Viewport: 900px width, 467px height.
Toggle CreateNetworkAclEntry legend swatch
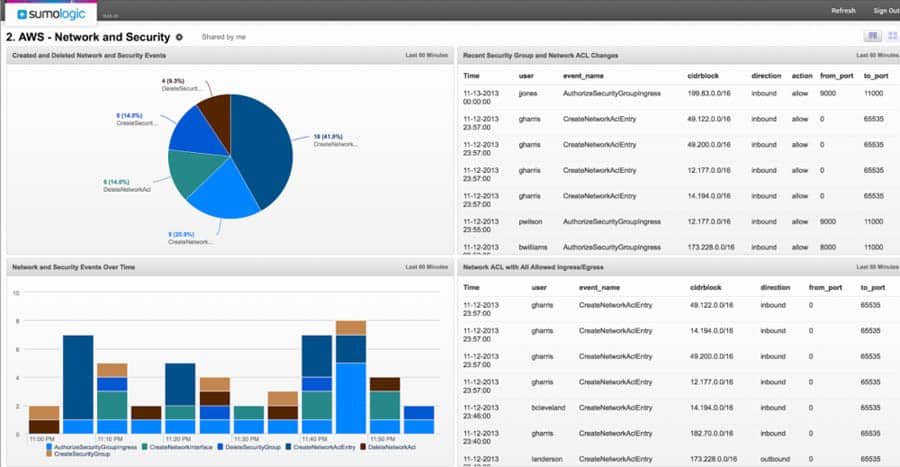click(x=289, y=447)
